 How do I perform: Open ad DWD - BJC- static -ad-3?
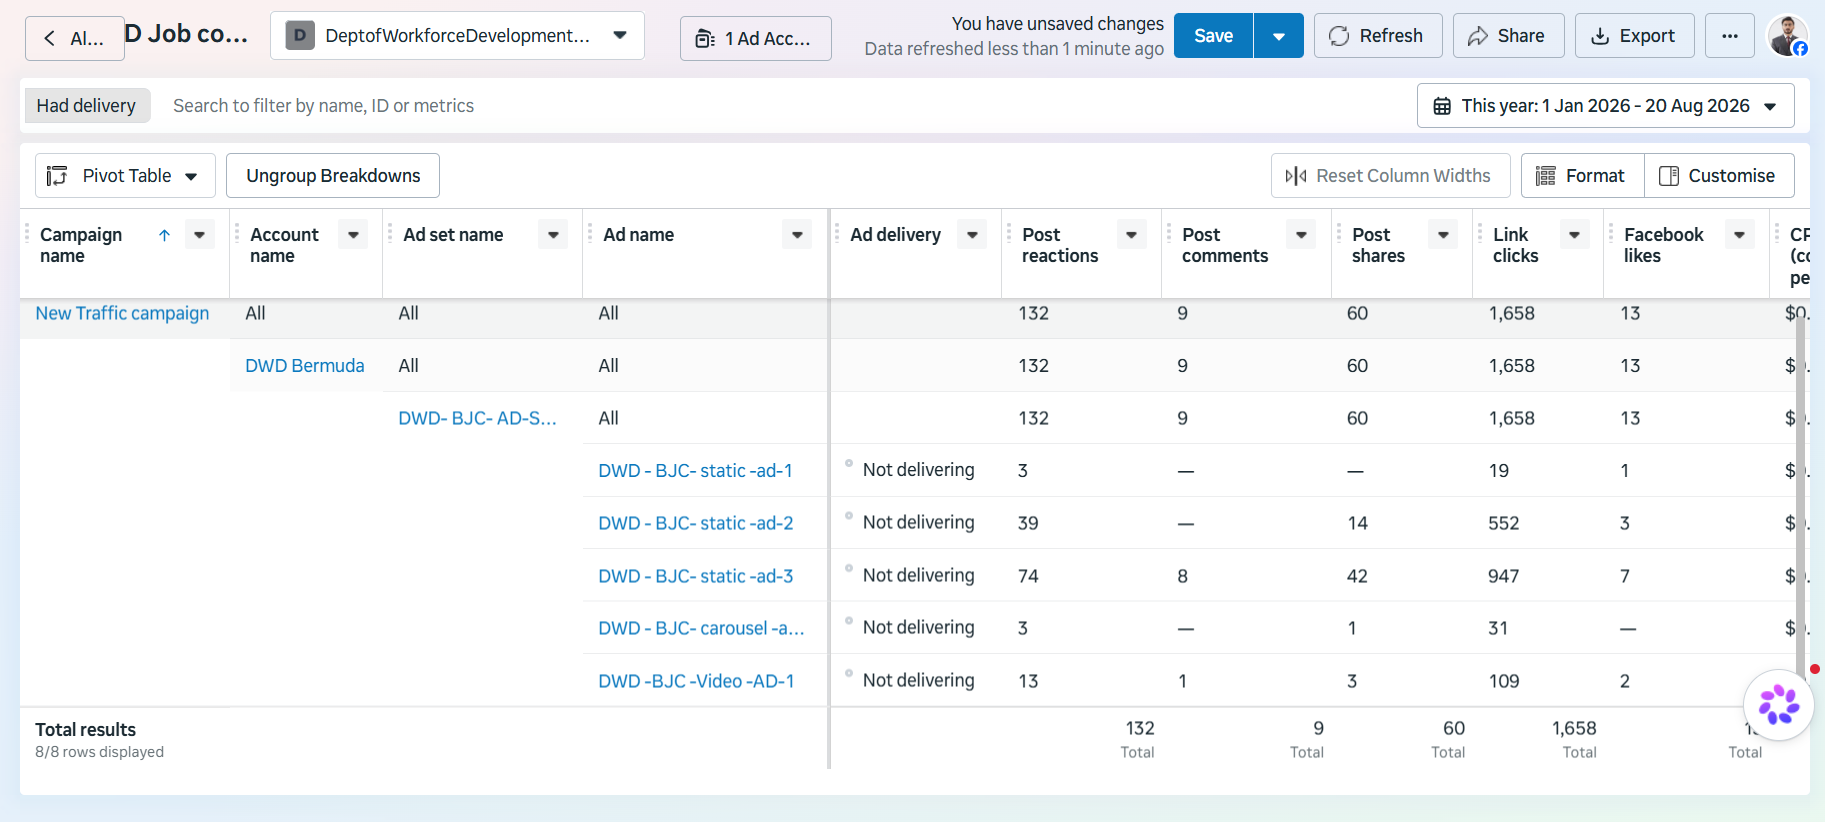coord(695,576)
